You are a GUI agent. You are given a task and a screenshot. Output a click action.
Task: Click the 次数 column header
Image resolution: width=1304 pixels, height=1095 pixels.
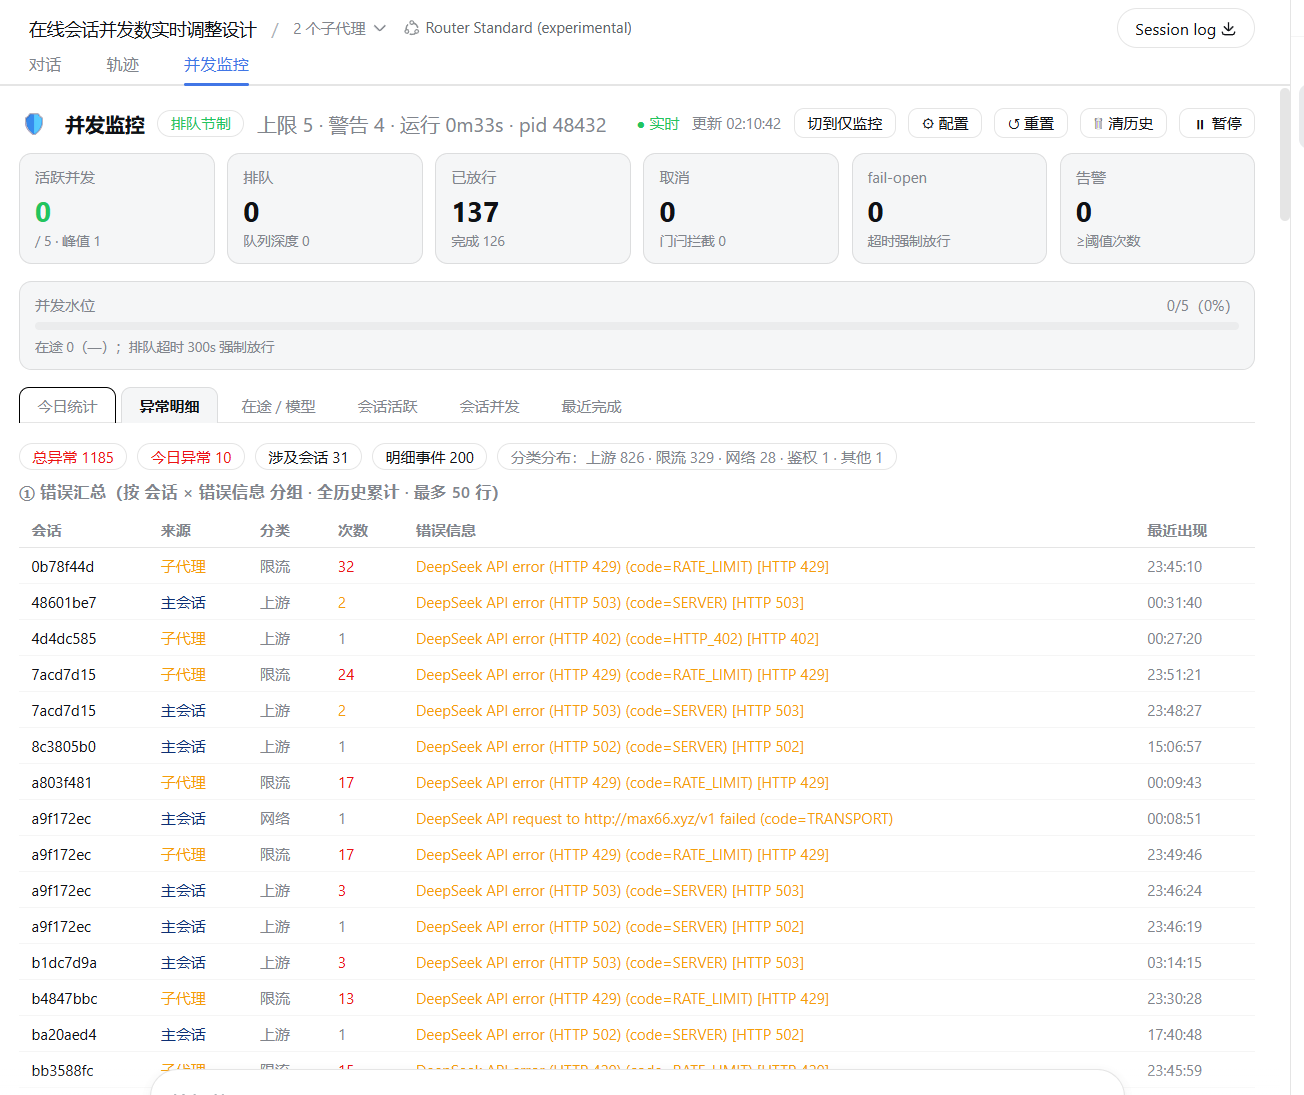pyautogui.click(x=353, y=531)
